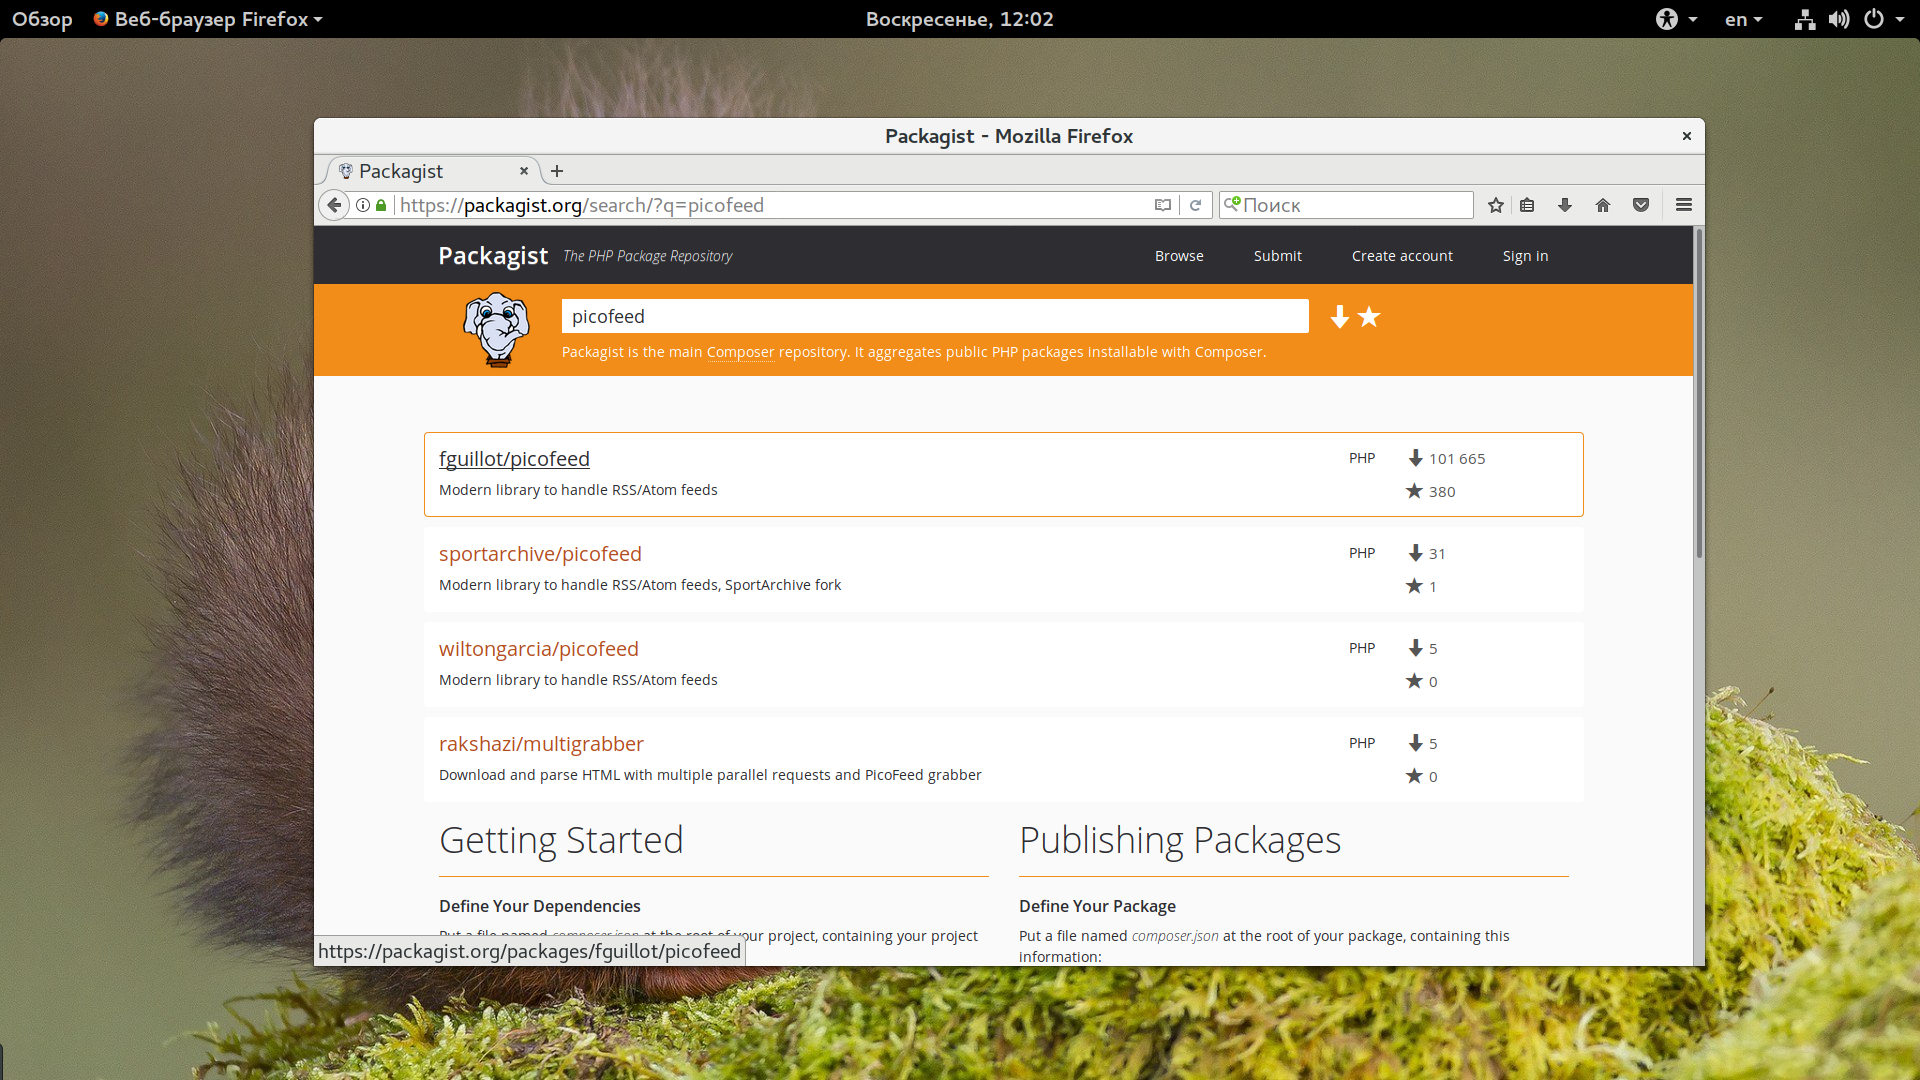
Task: Click Define Your Package subheading
Action: [1097, 906]
